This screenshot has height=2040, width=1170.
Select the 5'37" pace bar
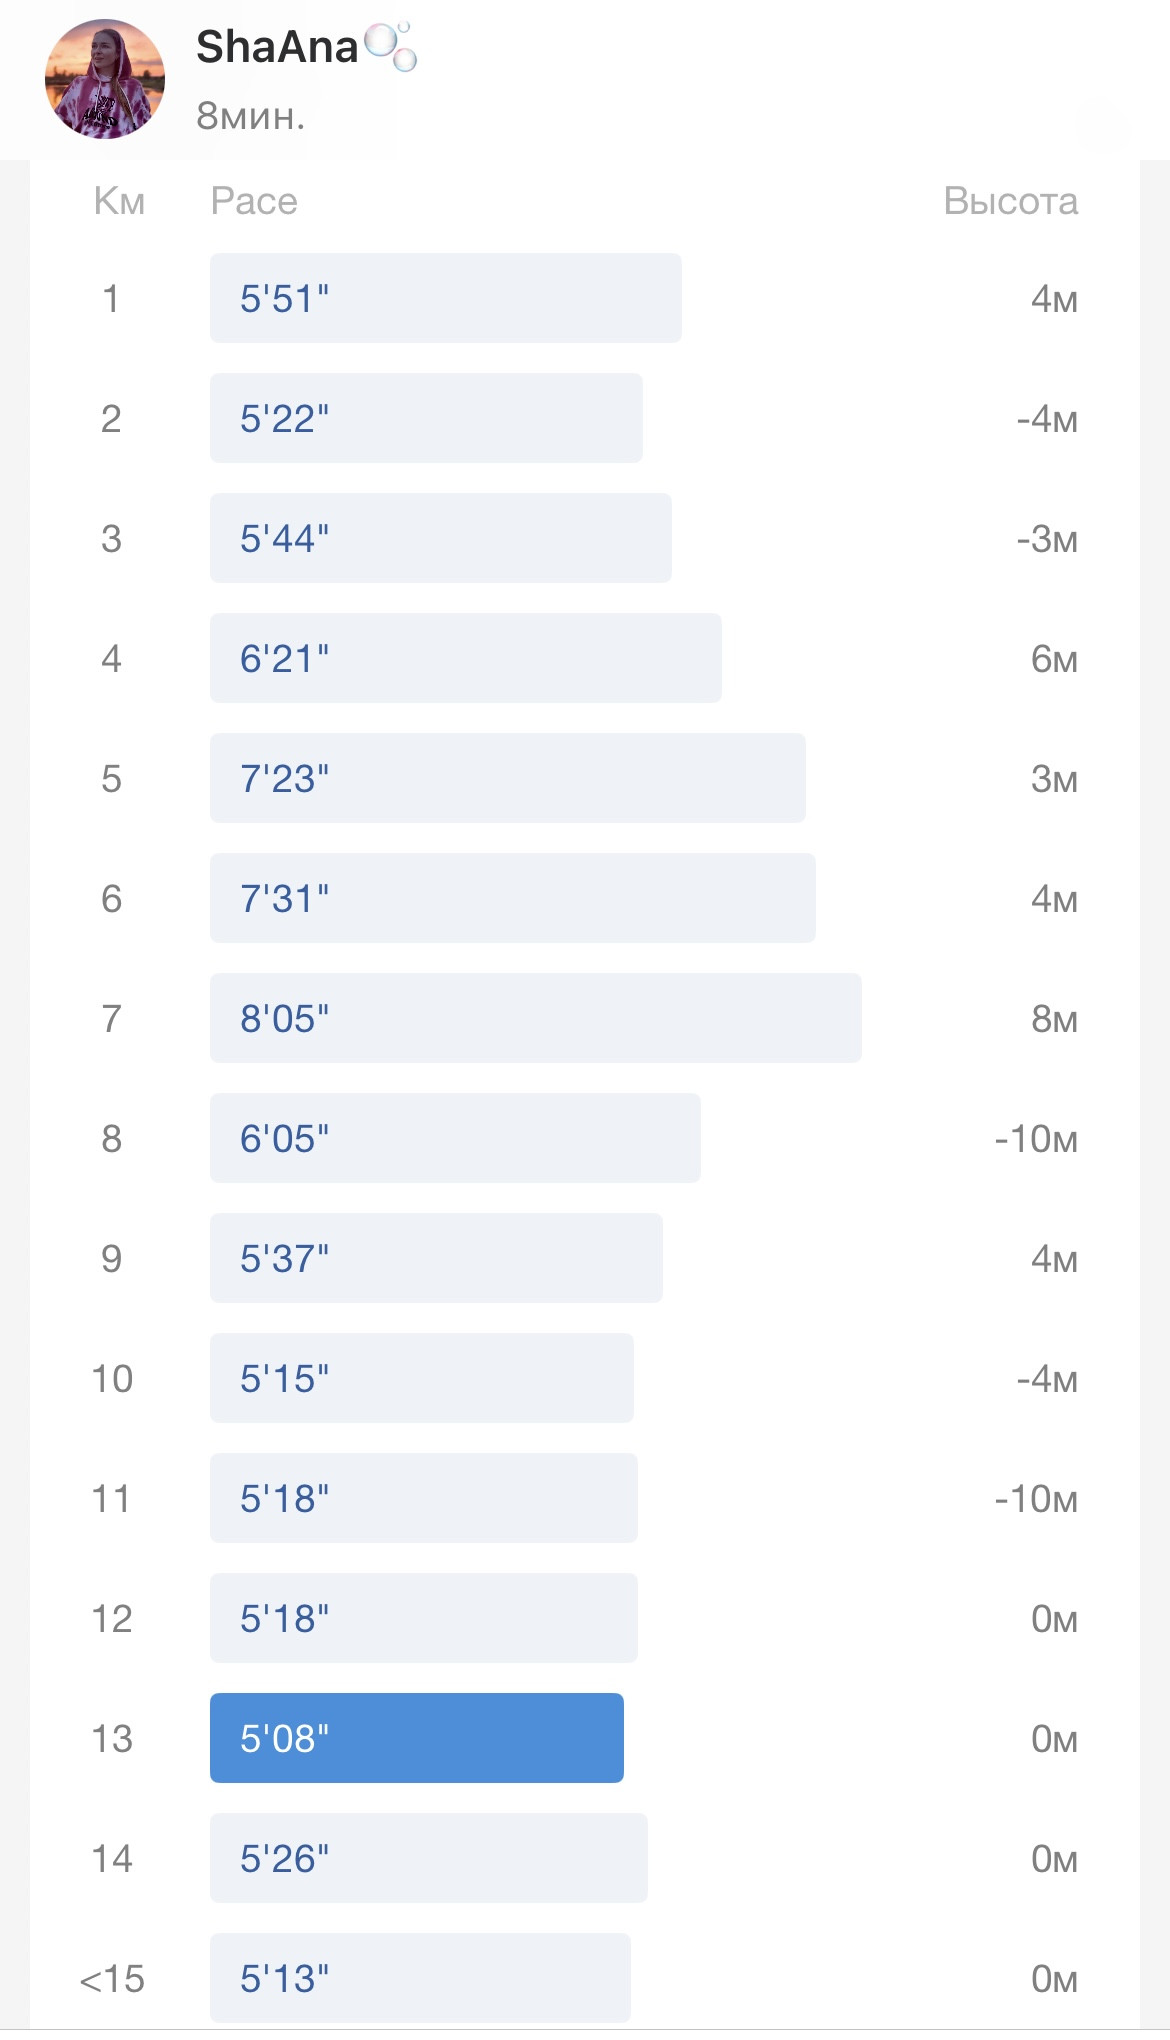[x=436, y=1258]
